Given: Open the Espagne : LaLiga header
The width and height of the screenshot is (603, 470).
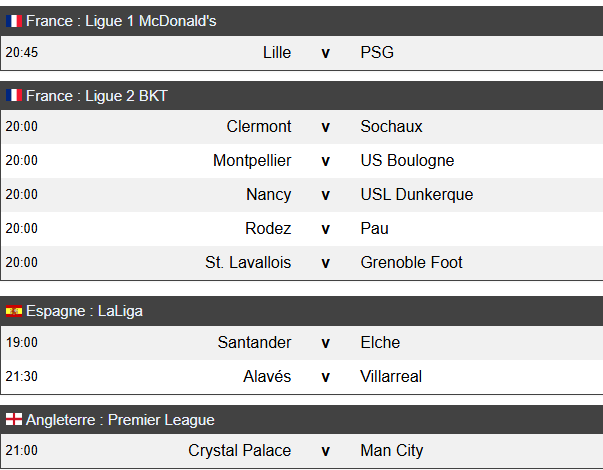Looking at the screenshot, I should click(x=302, y=311).
